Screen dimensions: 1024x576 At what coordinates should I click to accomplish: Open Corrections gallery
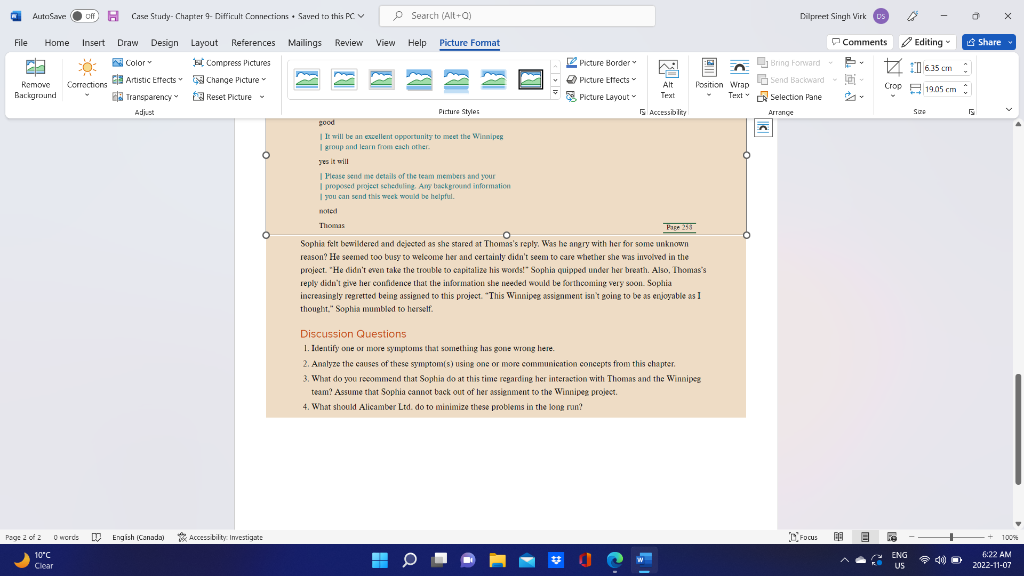(x=87, y=79)
